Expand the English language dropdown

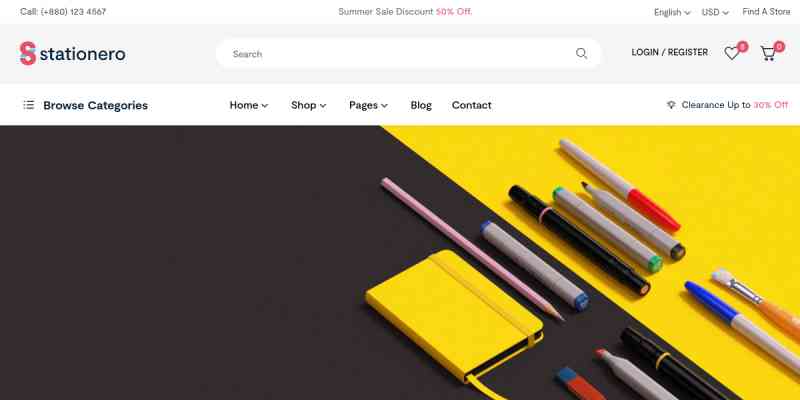click(672, 12)
